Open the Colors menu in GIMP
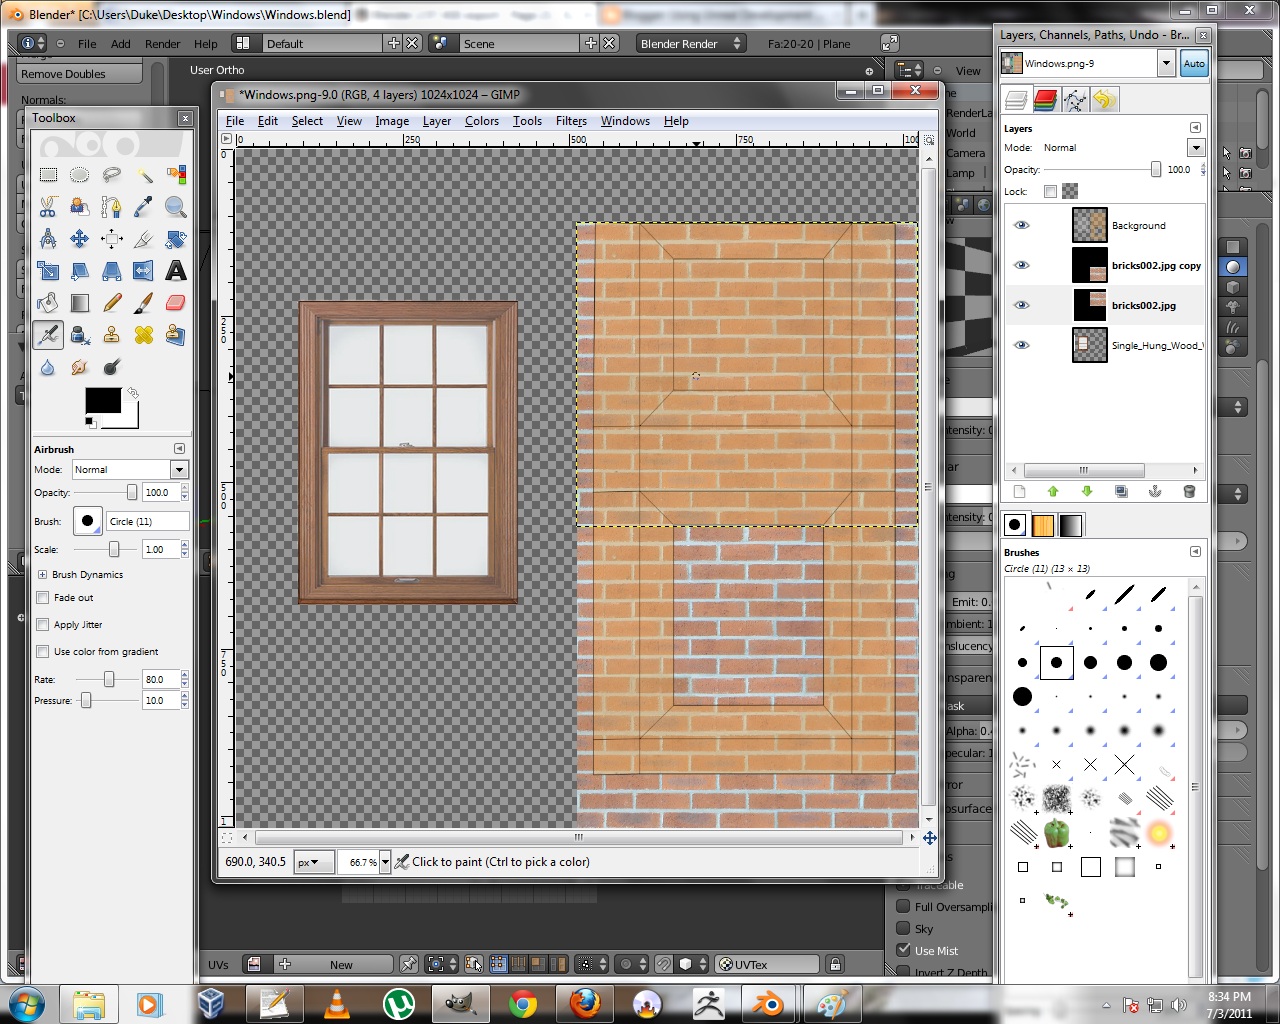 pyautogui.click(x=482, y=121)
